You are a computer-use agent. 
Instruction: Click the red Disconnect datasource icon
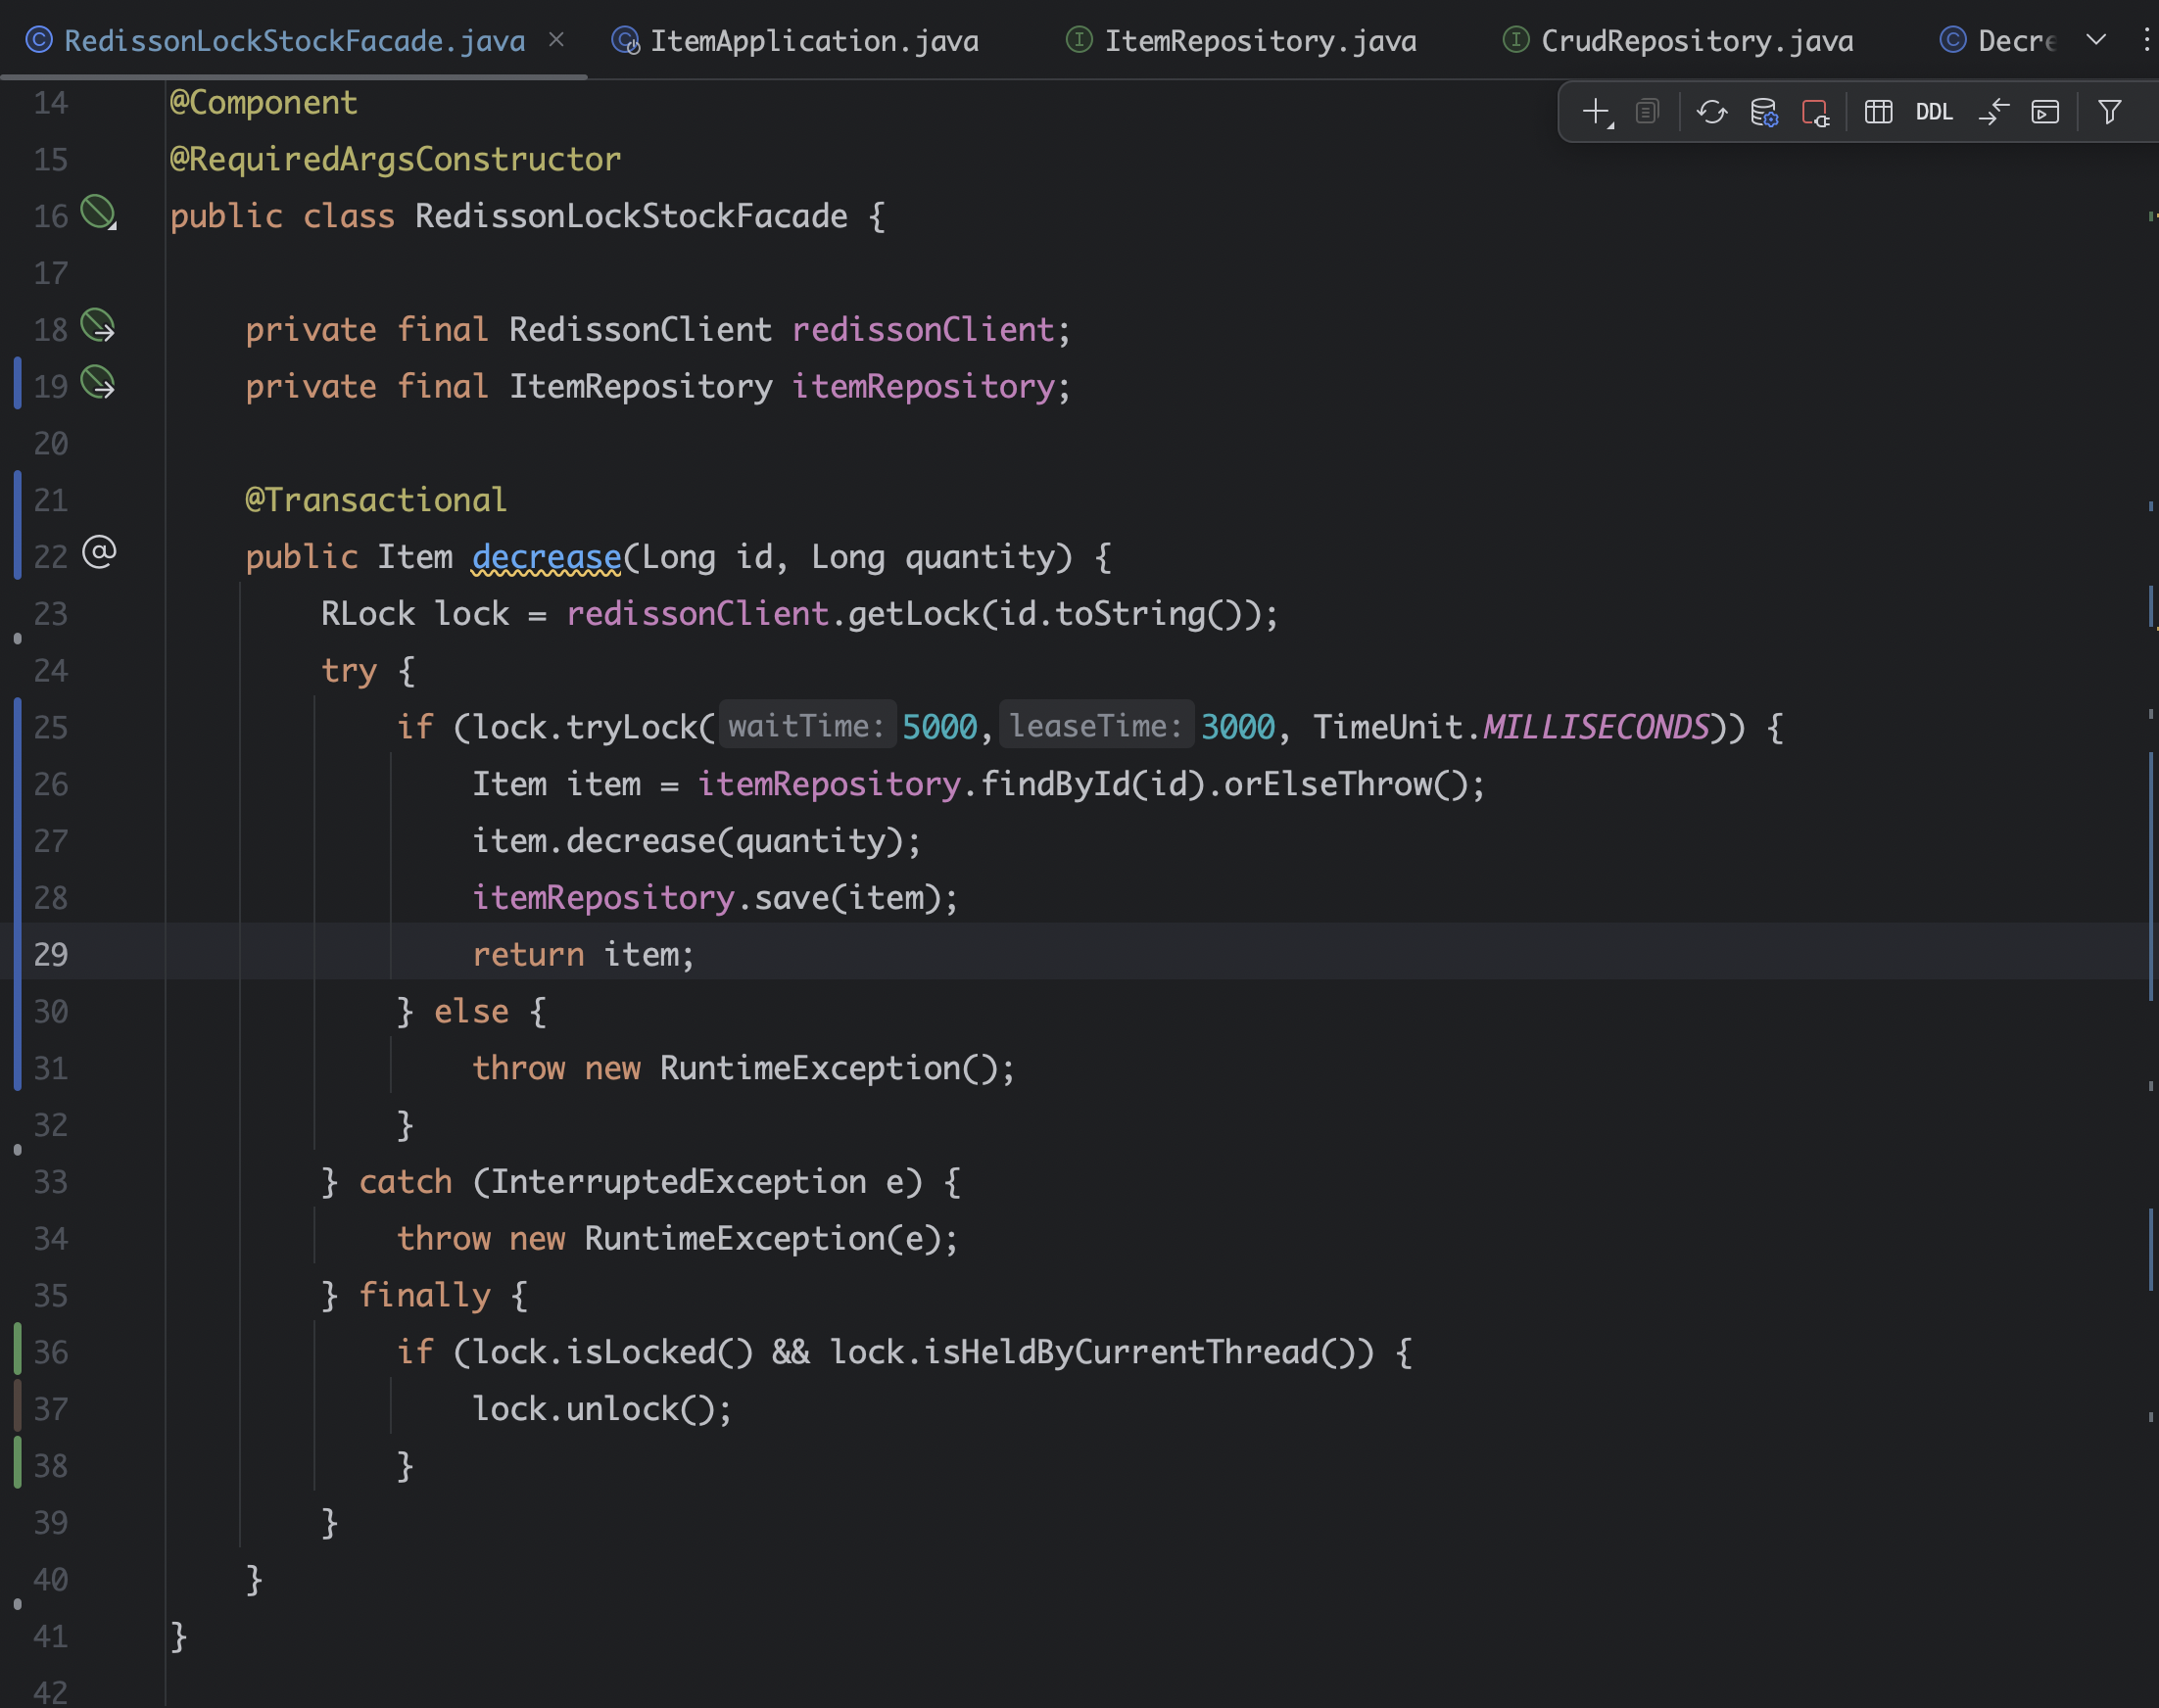click(1814, 112)
